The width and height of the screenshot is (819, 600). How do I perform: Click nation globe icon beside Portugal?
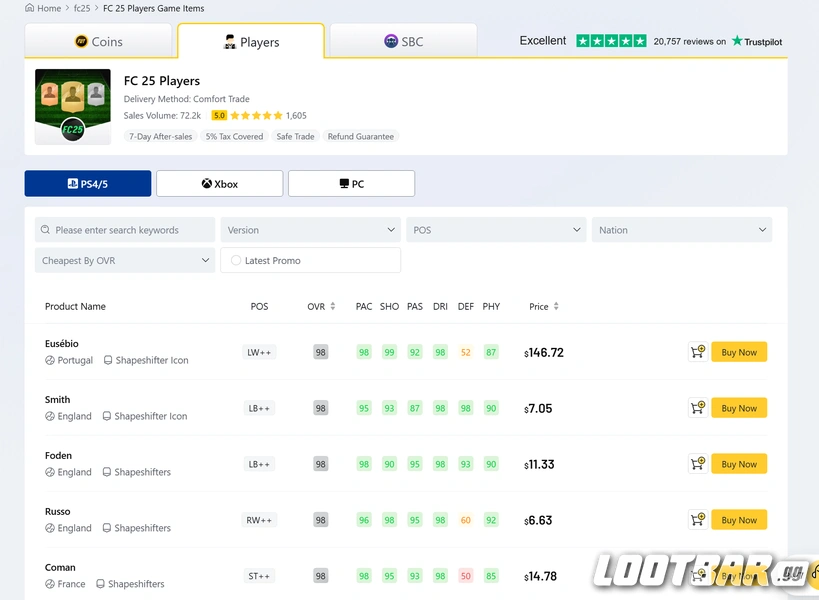tap(50, 360)
